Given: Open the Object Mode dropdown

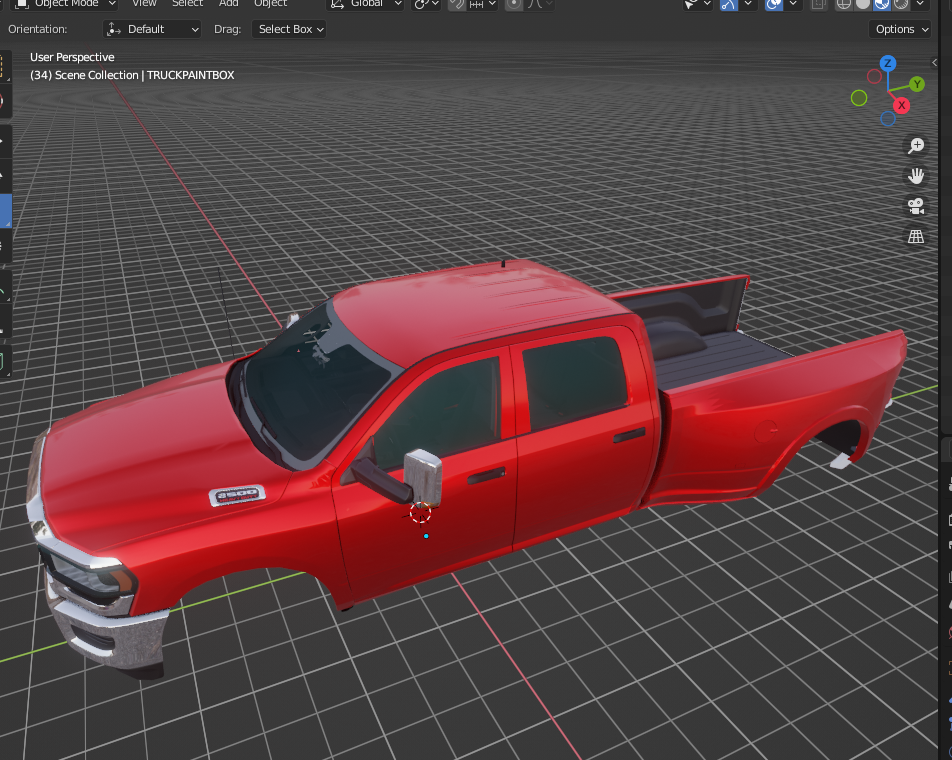Looking at the screenshot, I should [65, 4].
